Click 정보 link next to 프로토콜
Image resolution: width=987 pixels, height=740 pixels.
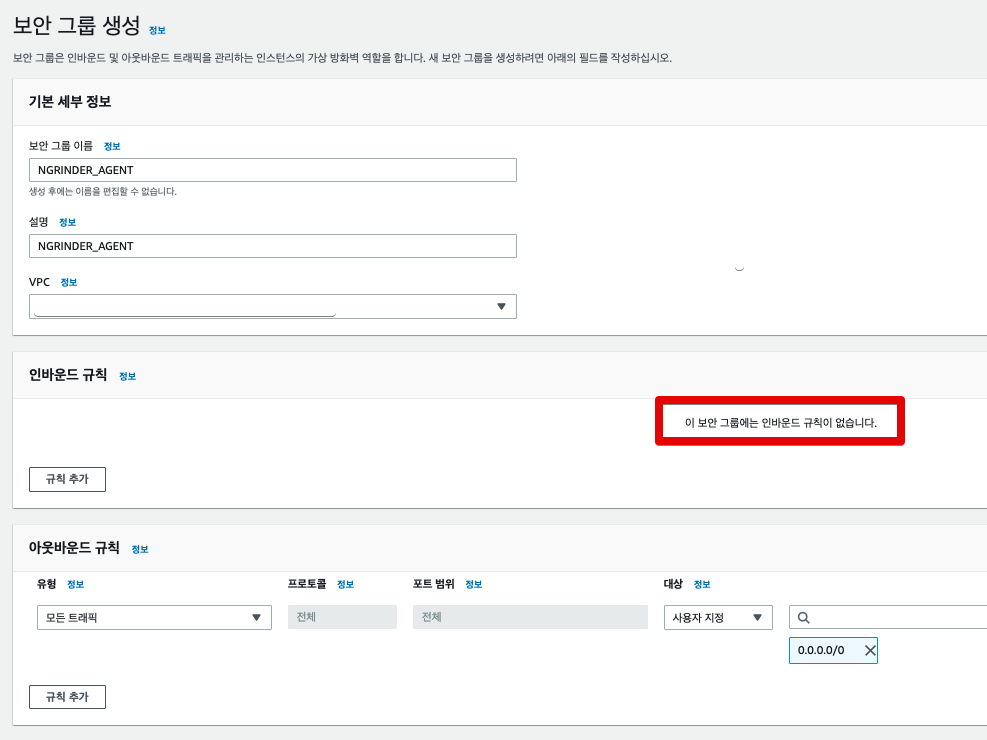[346, 585]
